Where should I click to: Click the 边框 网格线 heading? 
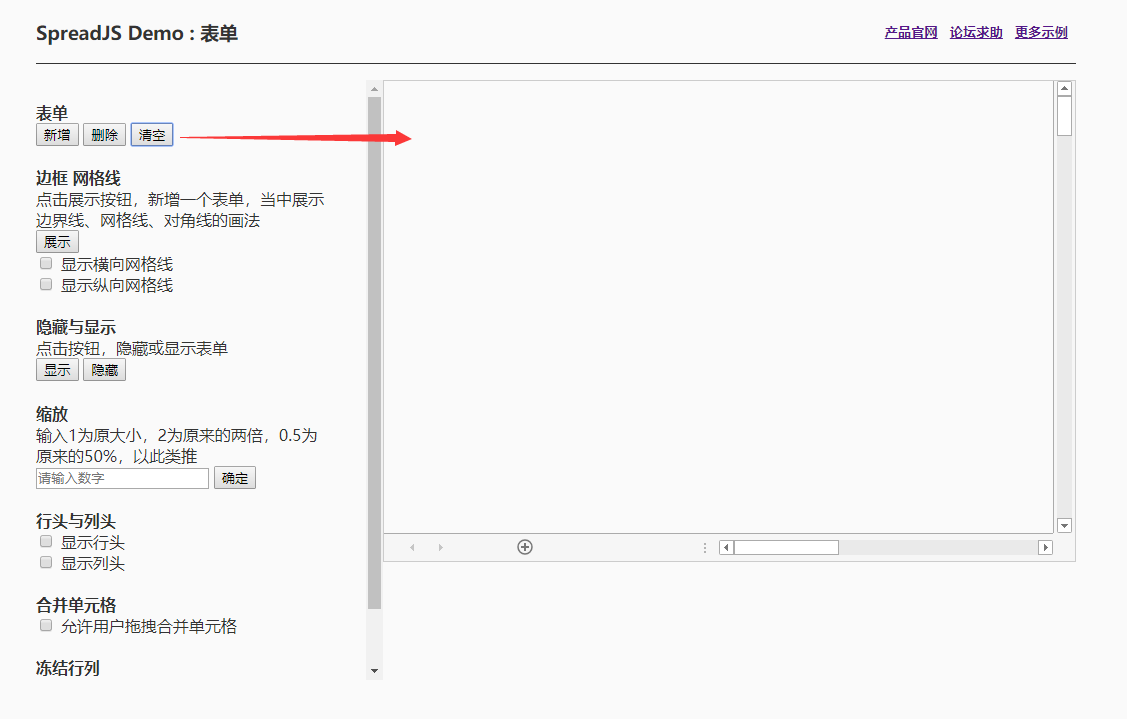(78, 178)
